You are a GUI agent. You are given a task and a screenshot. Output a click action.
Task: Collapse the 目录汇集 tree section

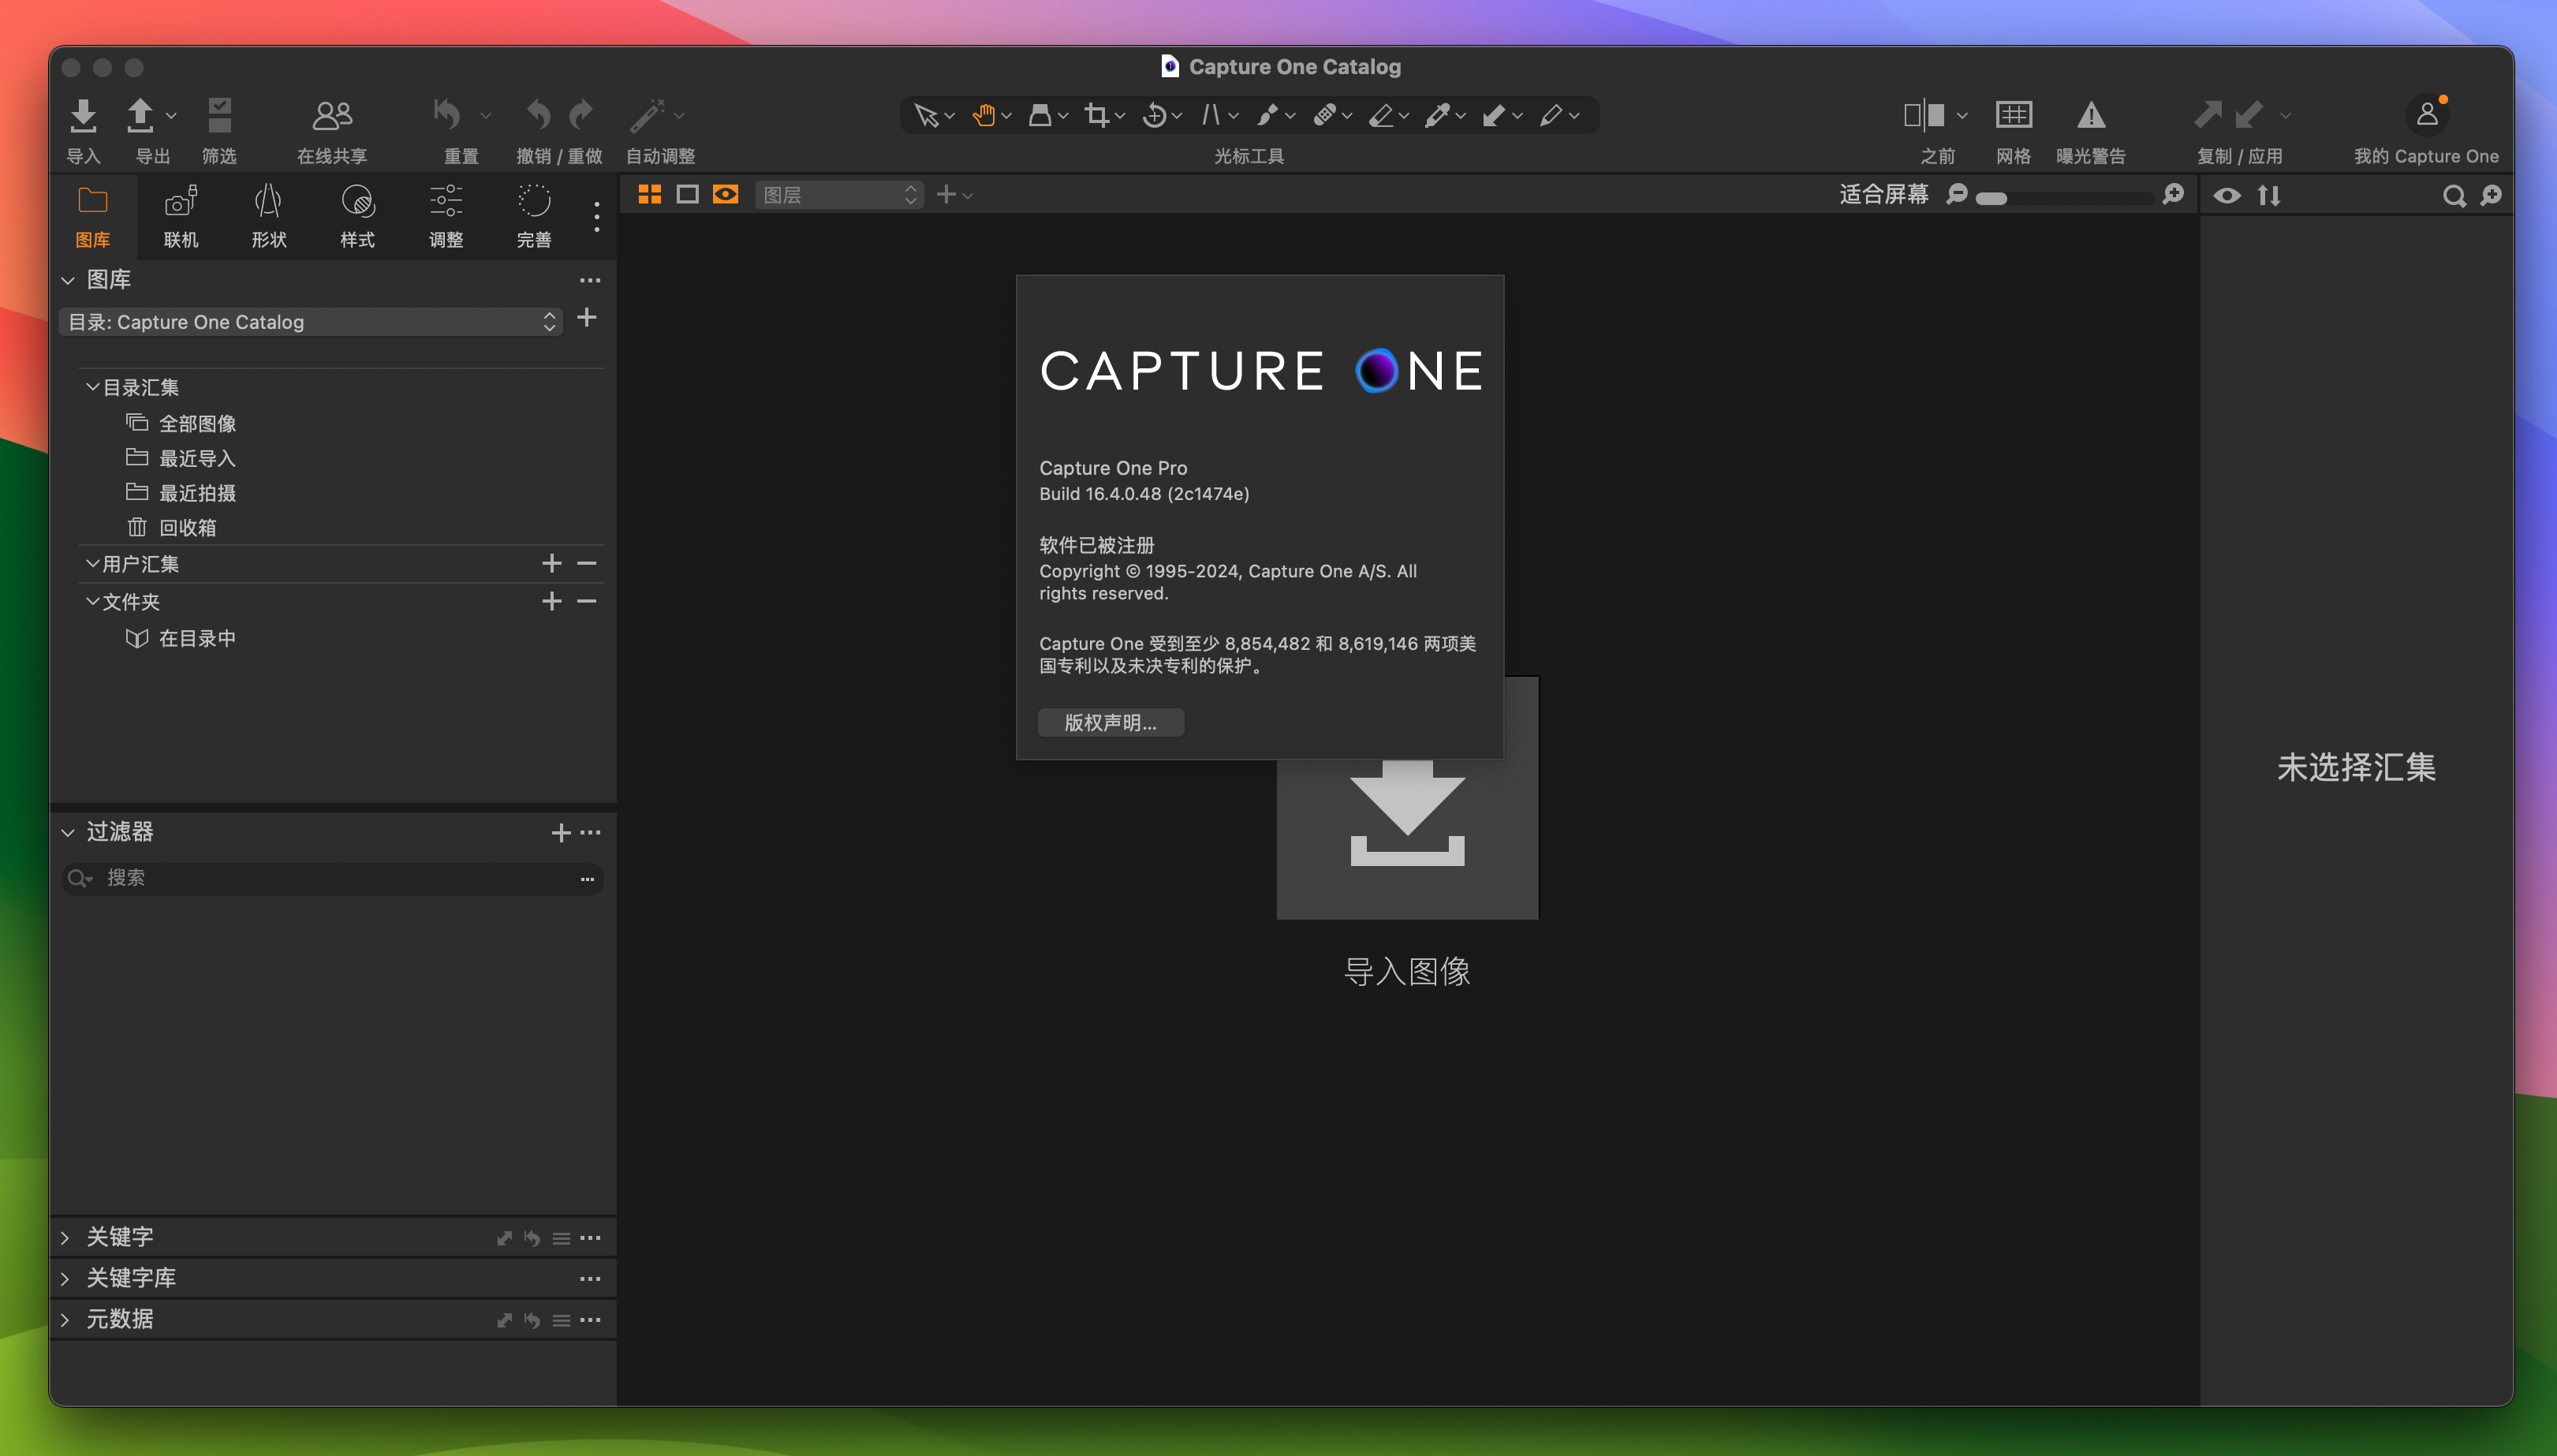tap(92, 387)
